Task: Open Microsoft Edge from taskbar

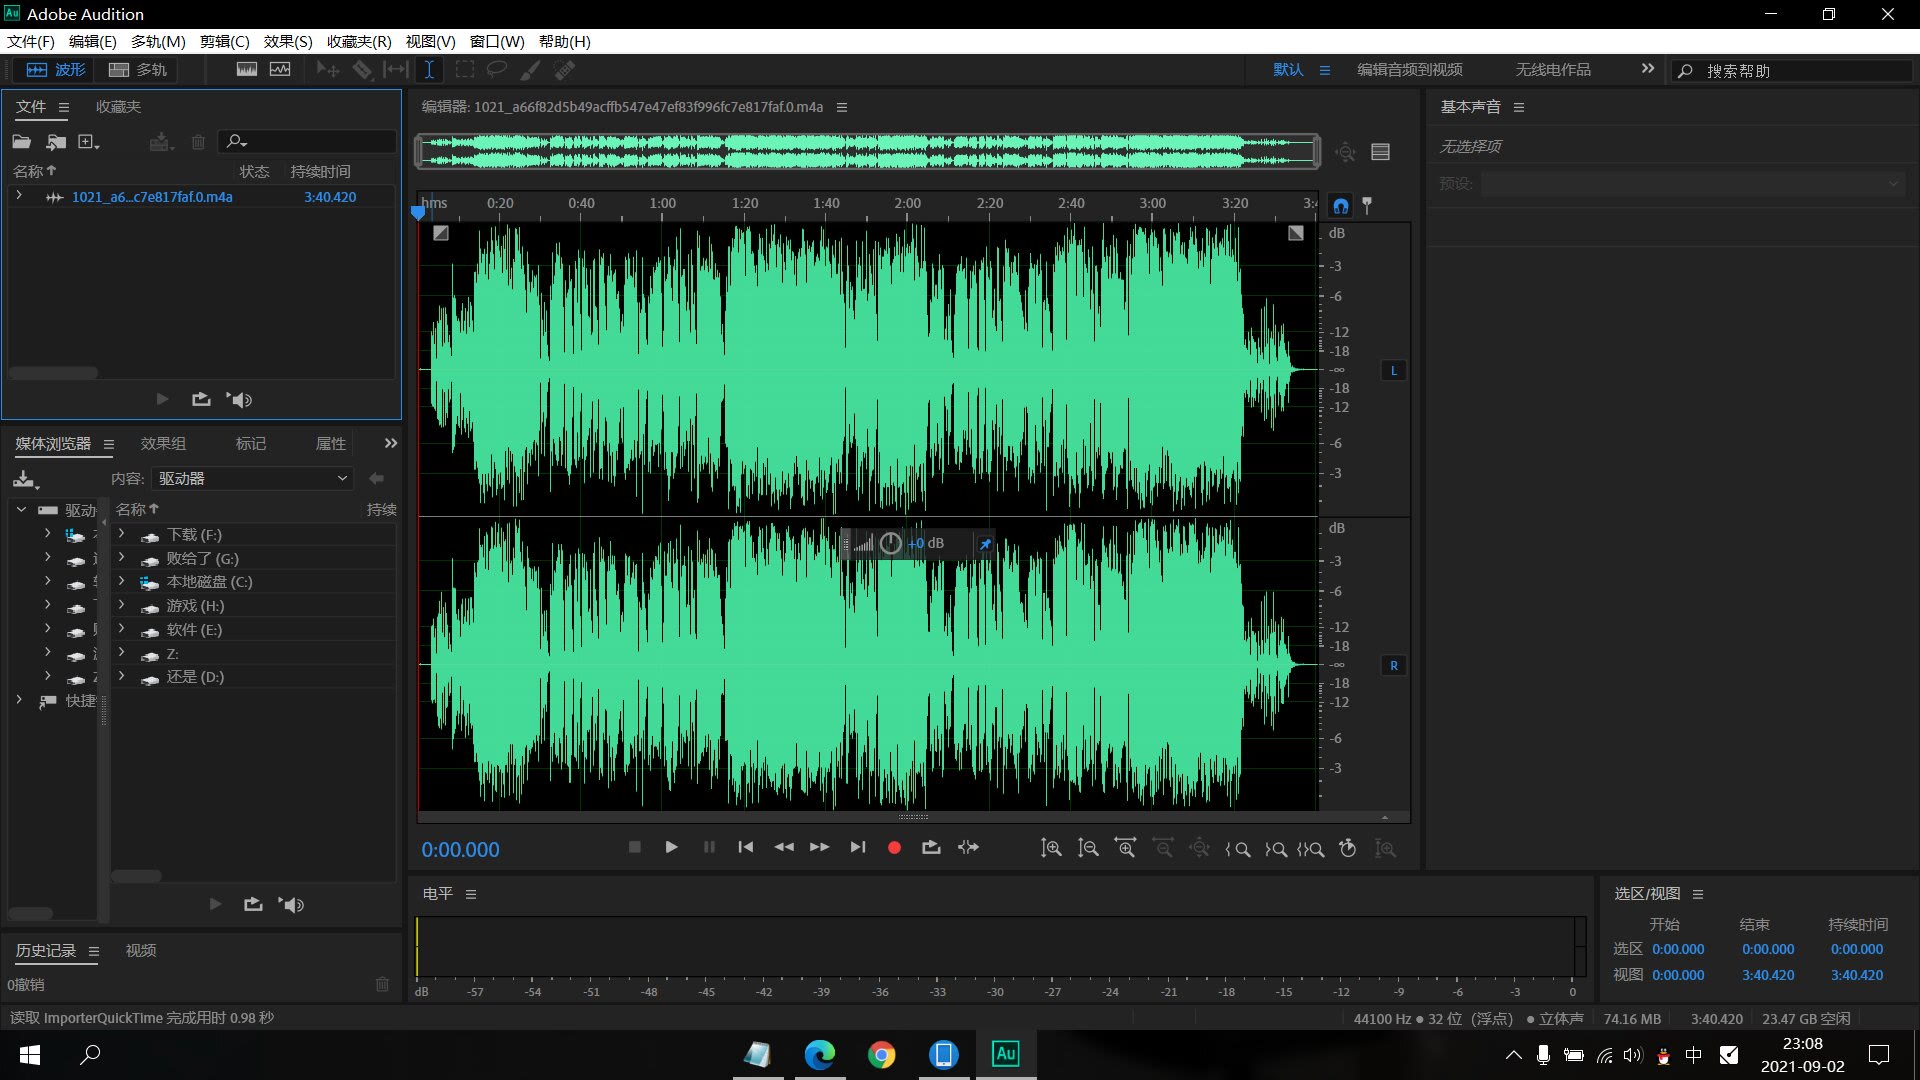Action: (819, 1054)
